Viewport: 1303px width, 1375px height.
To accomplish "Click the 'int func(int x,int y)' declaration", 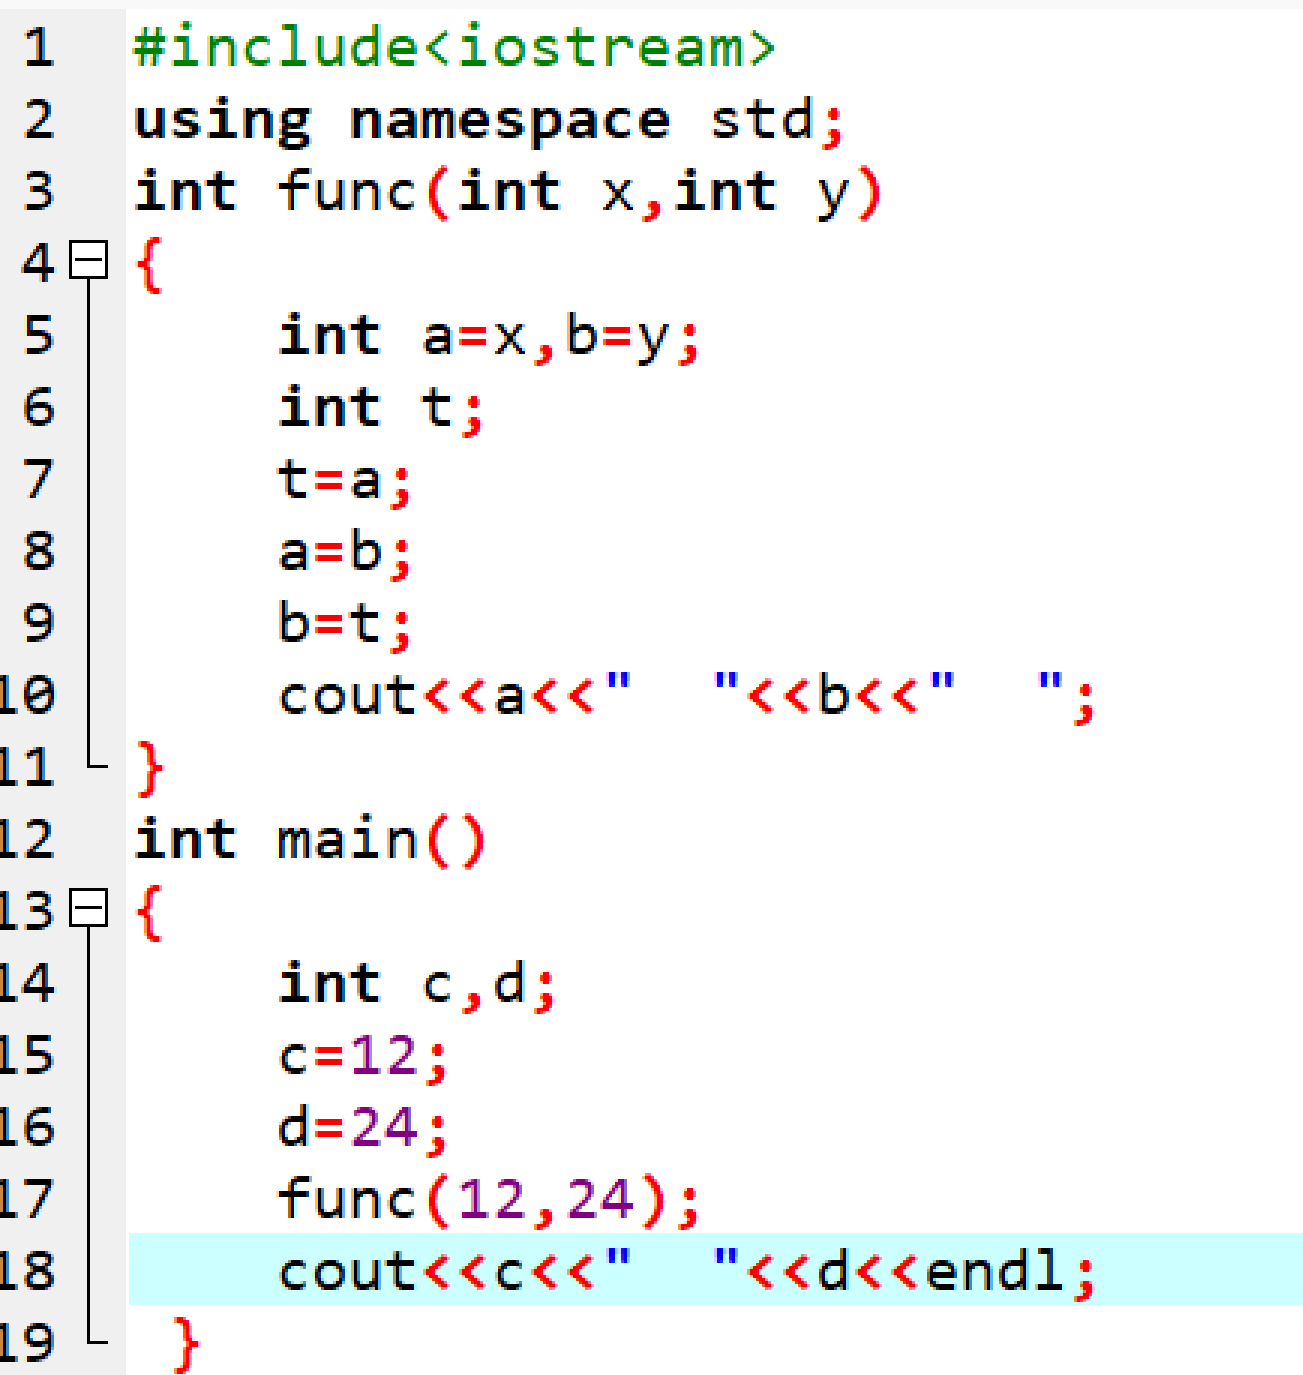I will click(x=508, y=192).
